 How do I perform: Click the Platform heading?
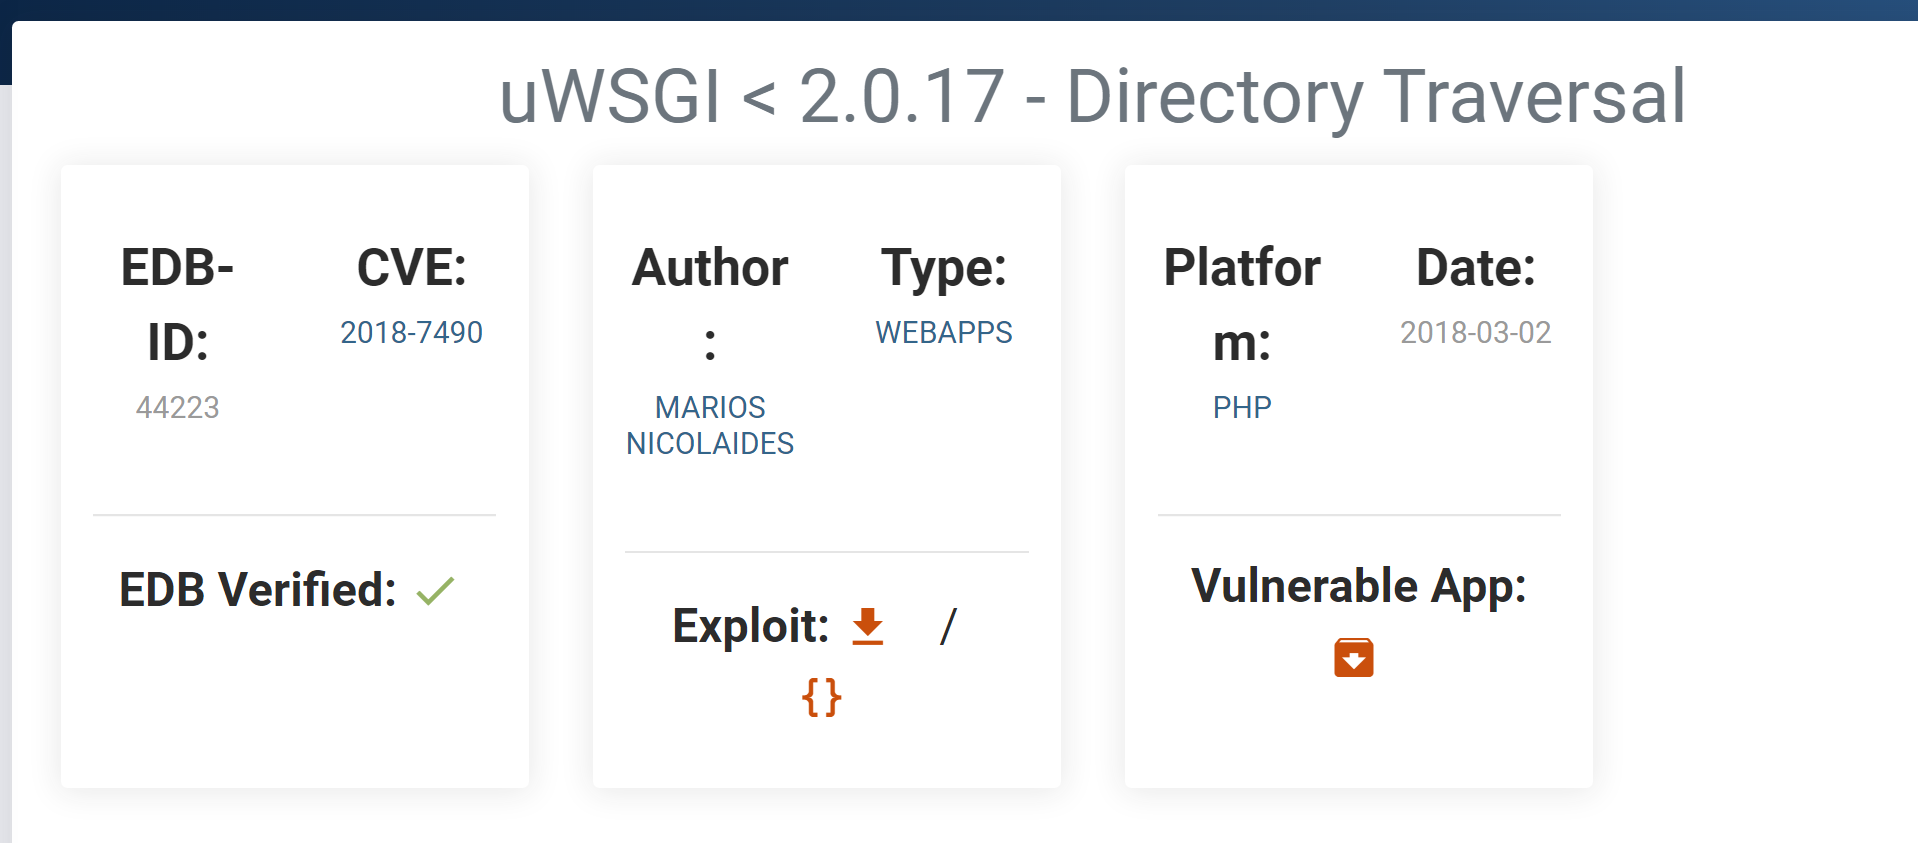click(x=1242, y=304)
